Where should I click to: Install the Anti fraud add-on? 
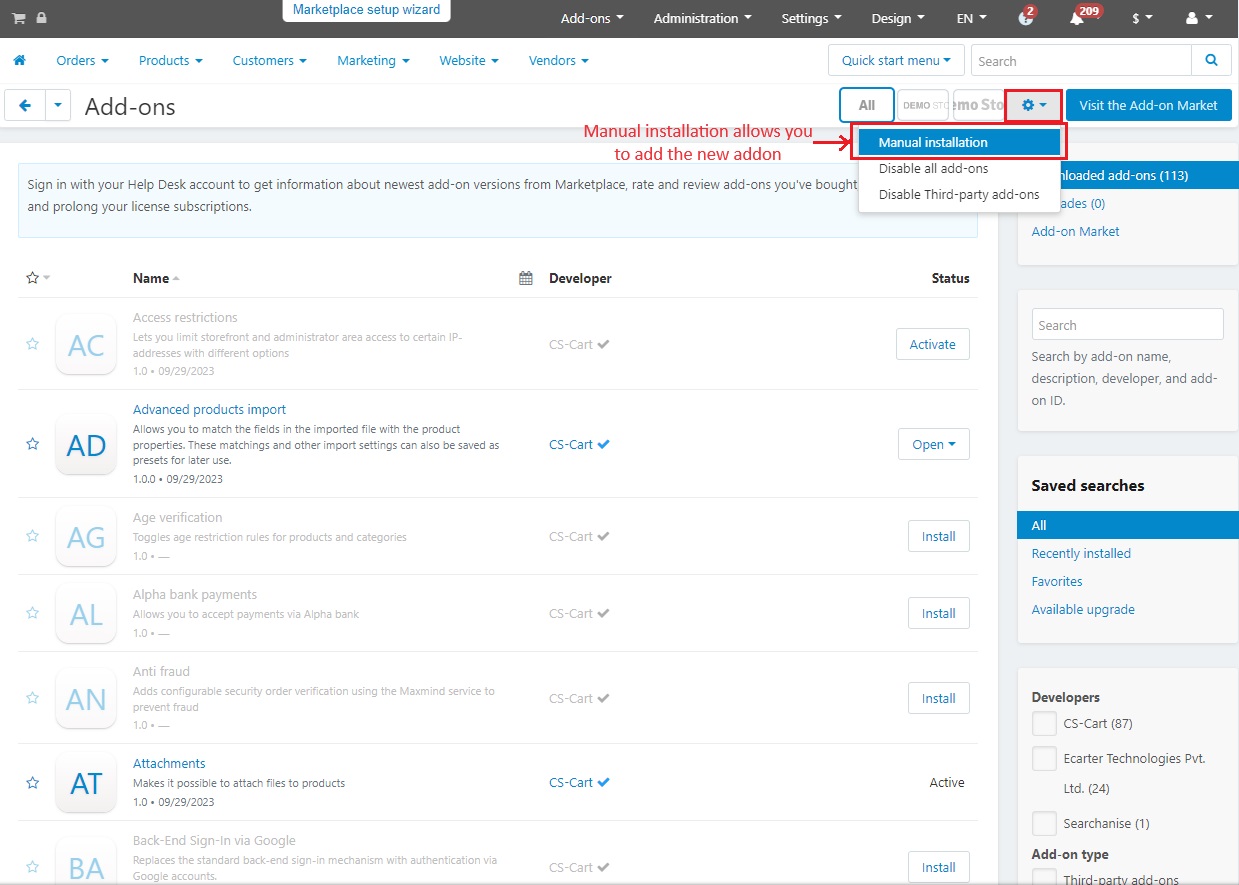click(x=938, y=698)
